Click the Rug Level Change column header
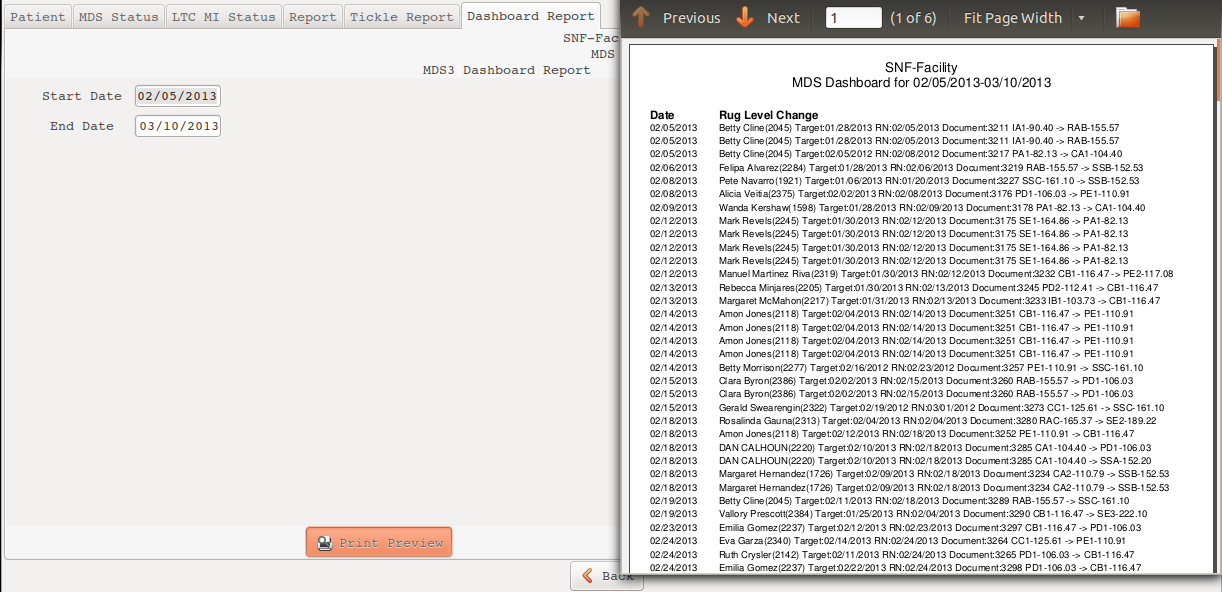Image resolution: width=1222 pixels, height=592 pixels. (x=768, y=115)
